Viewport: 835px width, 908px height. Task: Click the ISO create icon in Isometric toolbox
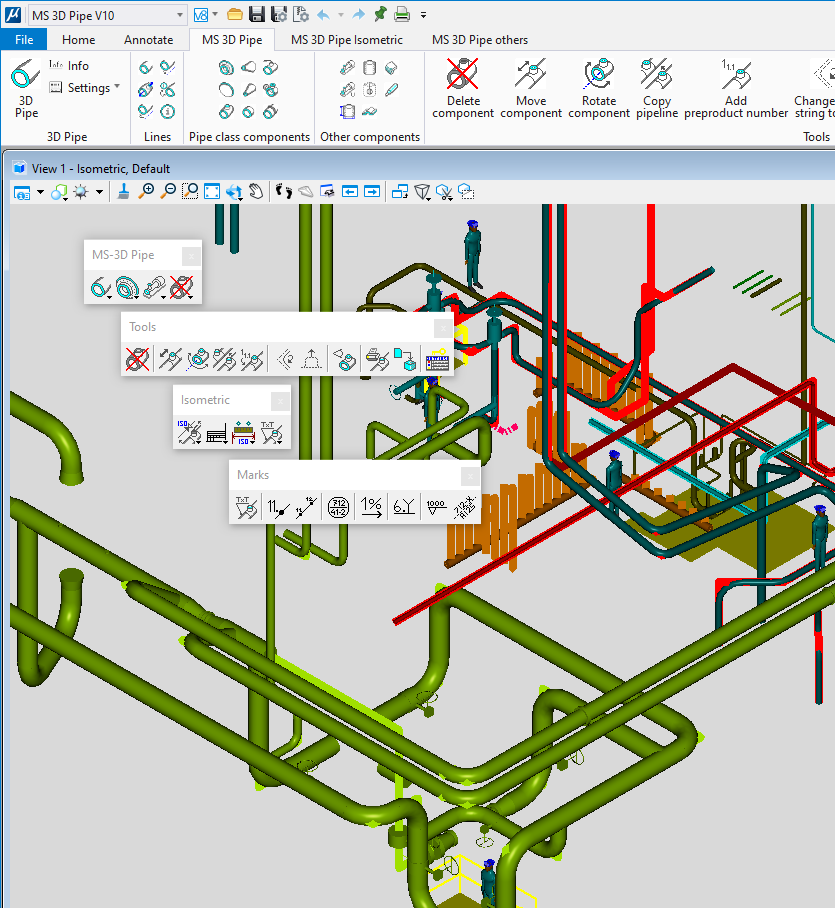189,432
